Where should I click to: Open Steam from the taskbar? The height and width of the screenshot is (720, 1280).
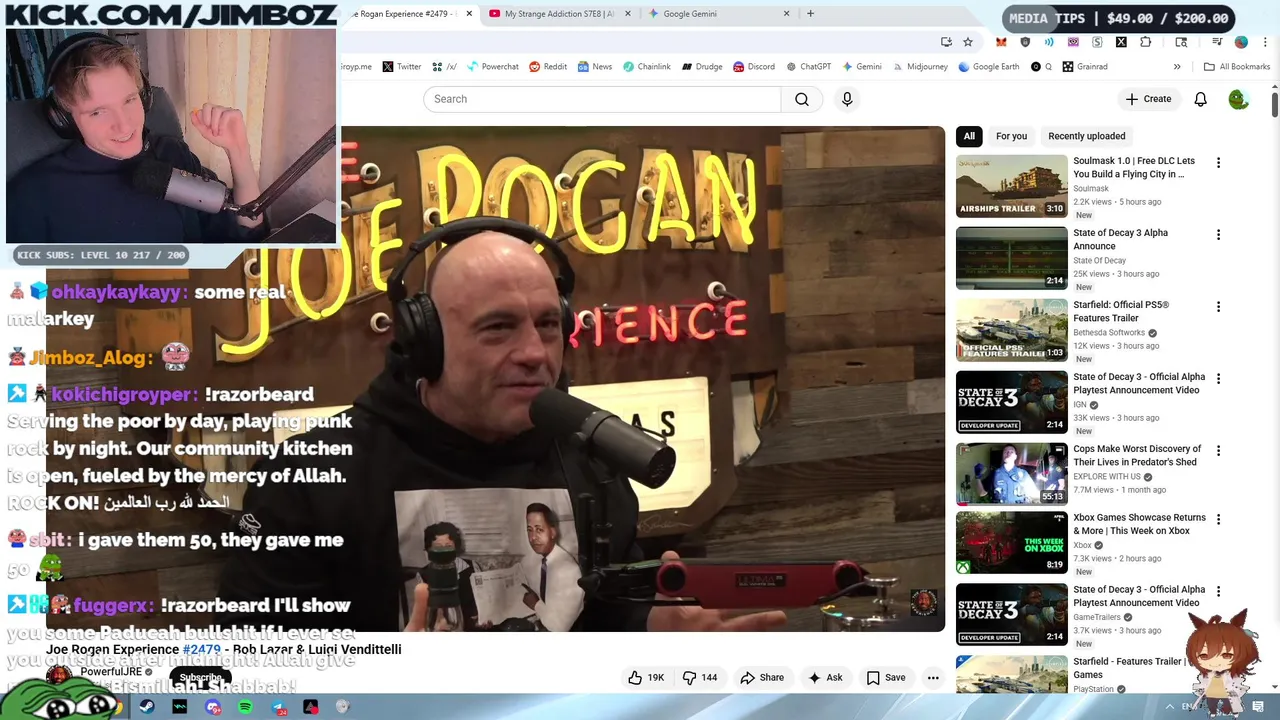147,707
